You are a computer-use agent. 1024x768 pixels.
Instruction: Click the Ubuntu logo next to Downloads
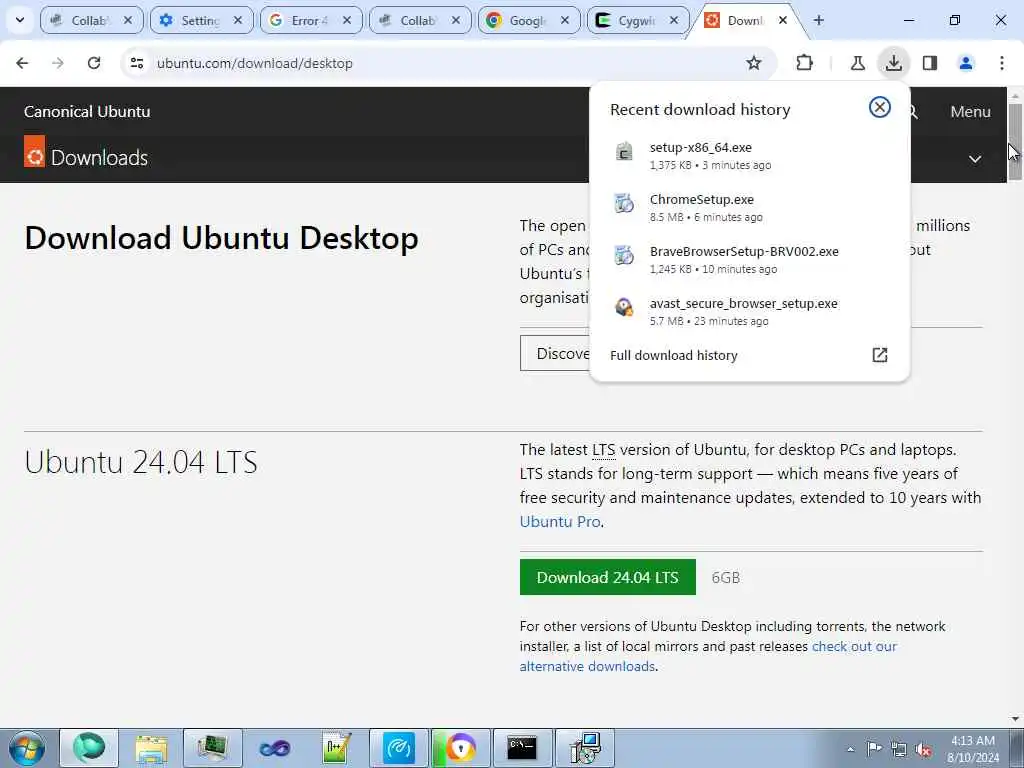pyautogui.click(x=35, y=152)
